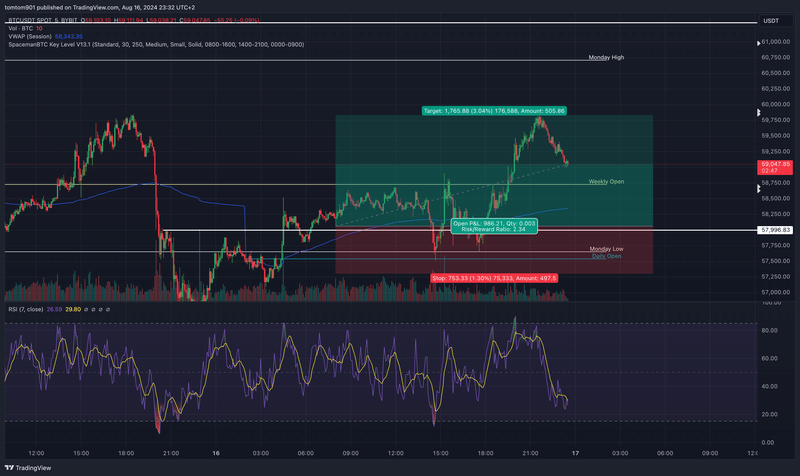The image size is (800, 476).
Task: Click the bold 16 date label on time axis
Action: [216, 453]
